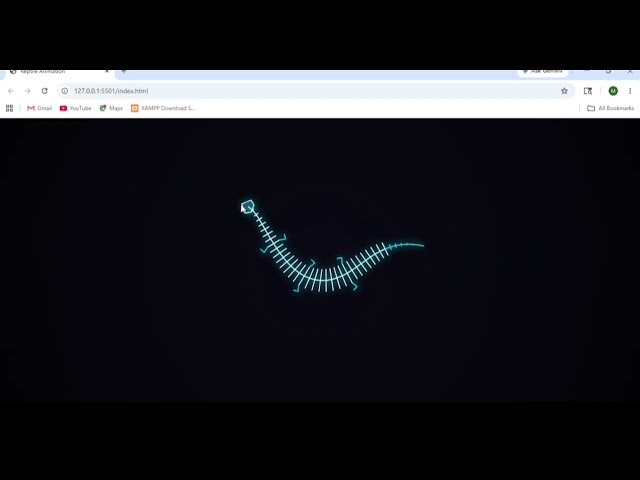Open the Gmail bookmark

(x=39, y=108)
